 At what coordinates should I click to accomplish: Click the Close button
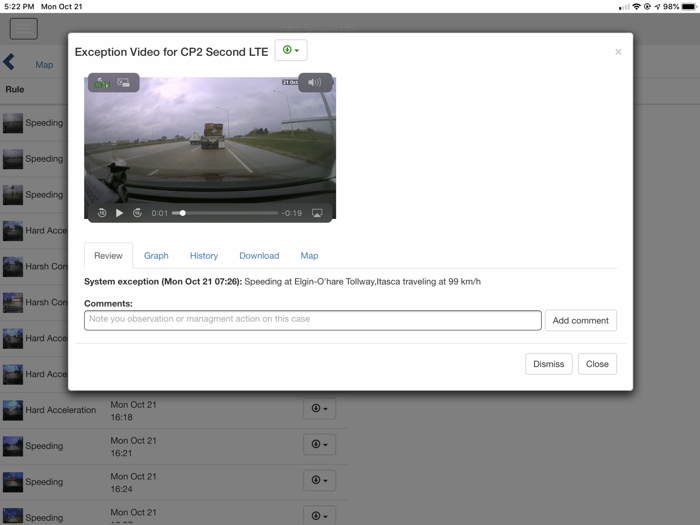coord(597,364)
